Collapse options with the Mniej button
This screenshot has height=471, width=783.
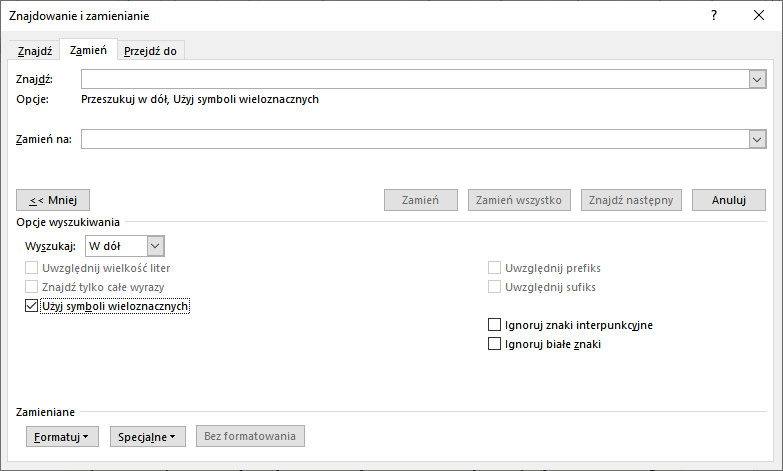(x=54, y=199)
